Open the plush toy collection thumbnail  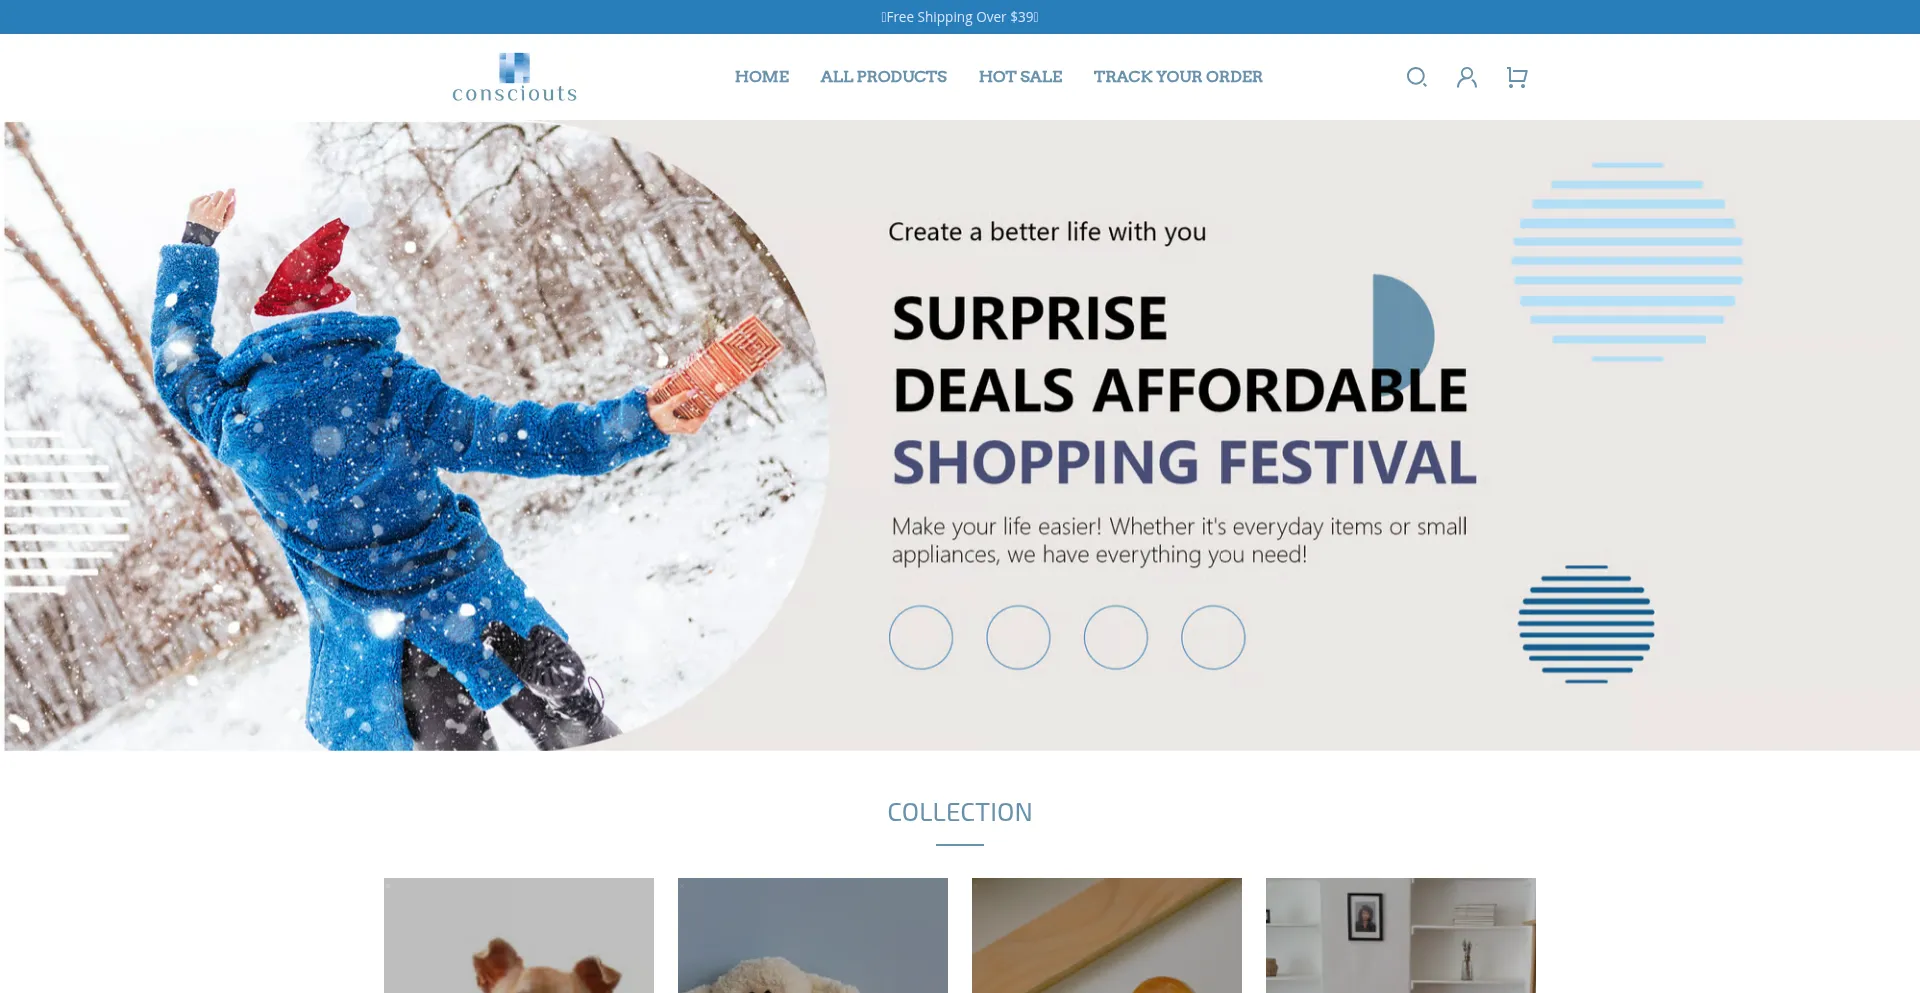tap(813, 935)
